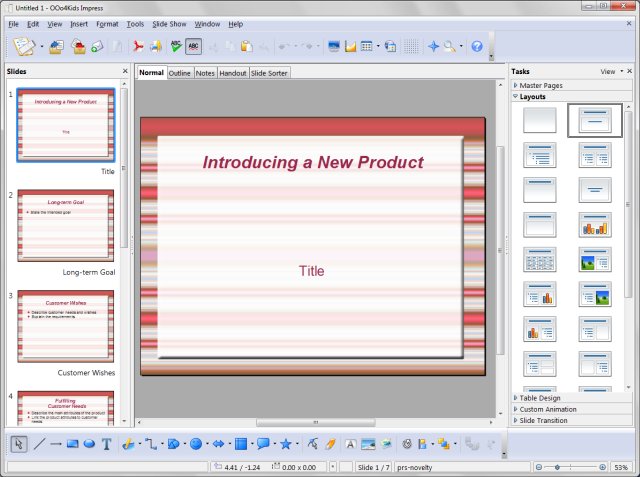Expand the Custom Animation section
This screenshot has width=640, height=477.
pos(546,409)
